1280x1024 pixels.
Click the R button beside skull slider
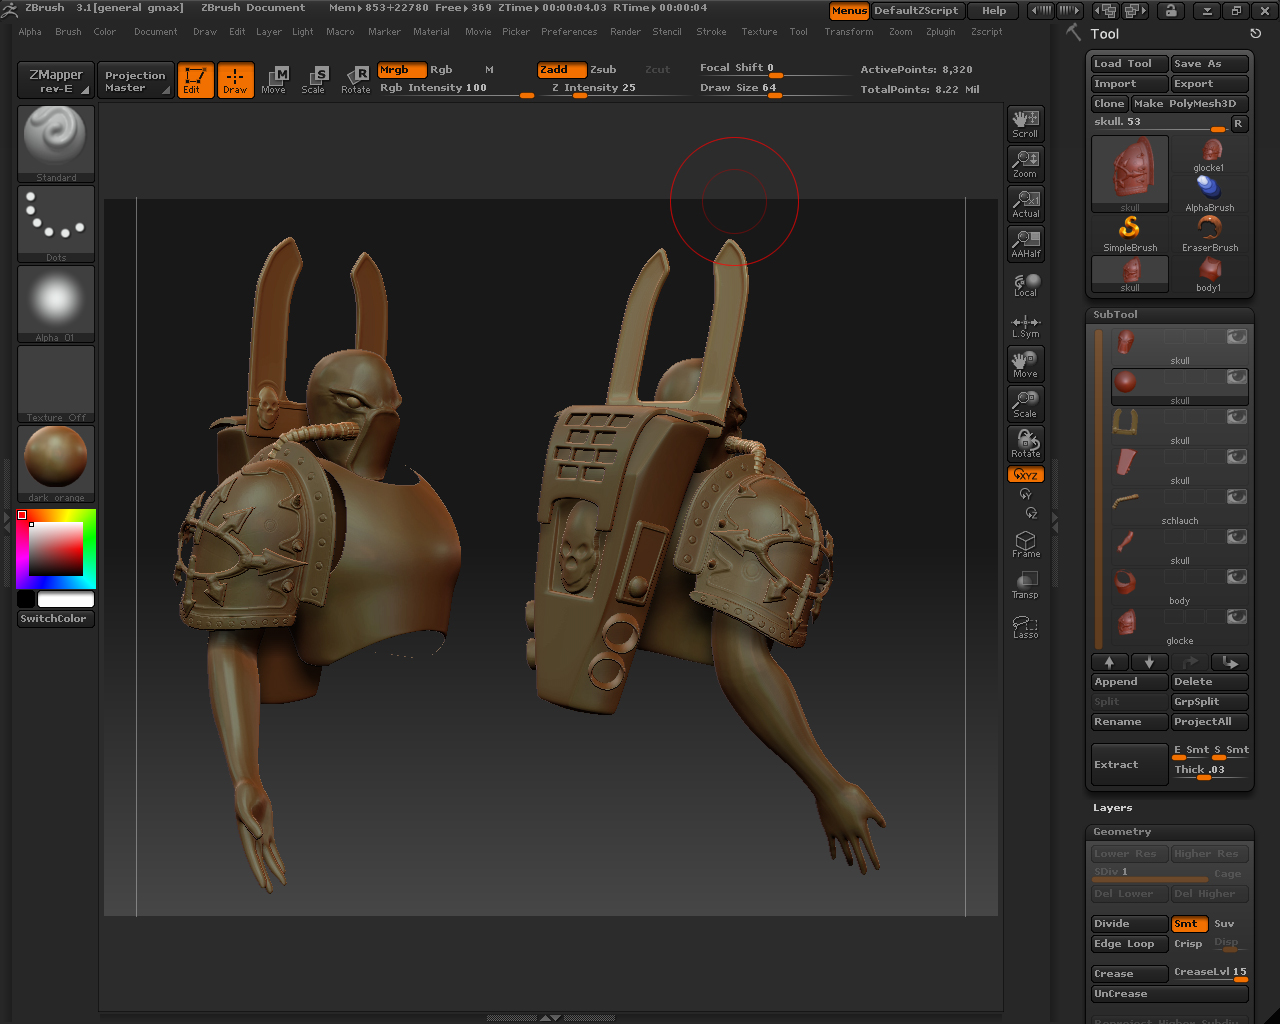(x=1238, y=124)
